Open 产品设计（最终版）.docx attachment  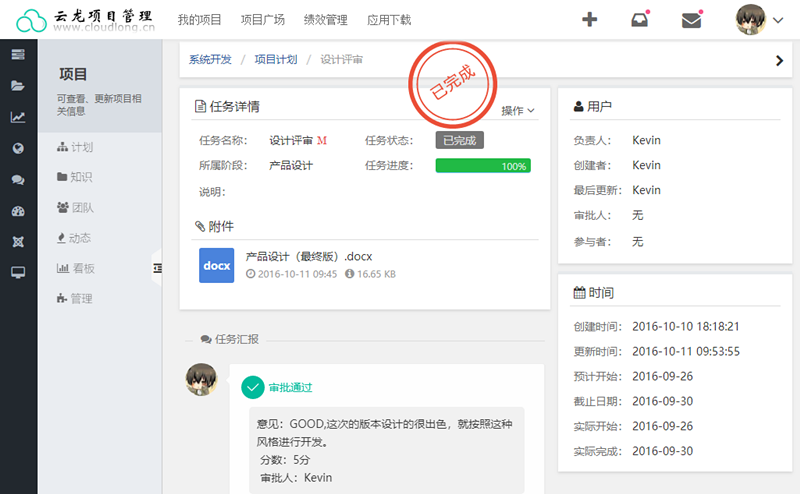[x=309, y=257]
